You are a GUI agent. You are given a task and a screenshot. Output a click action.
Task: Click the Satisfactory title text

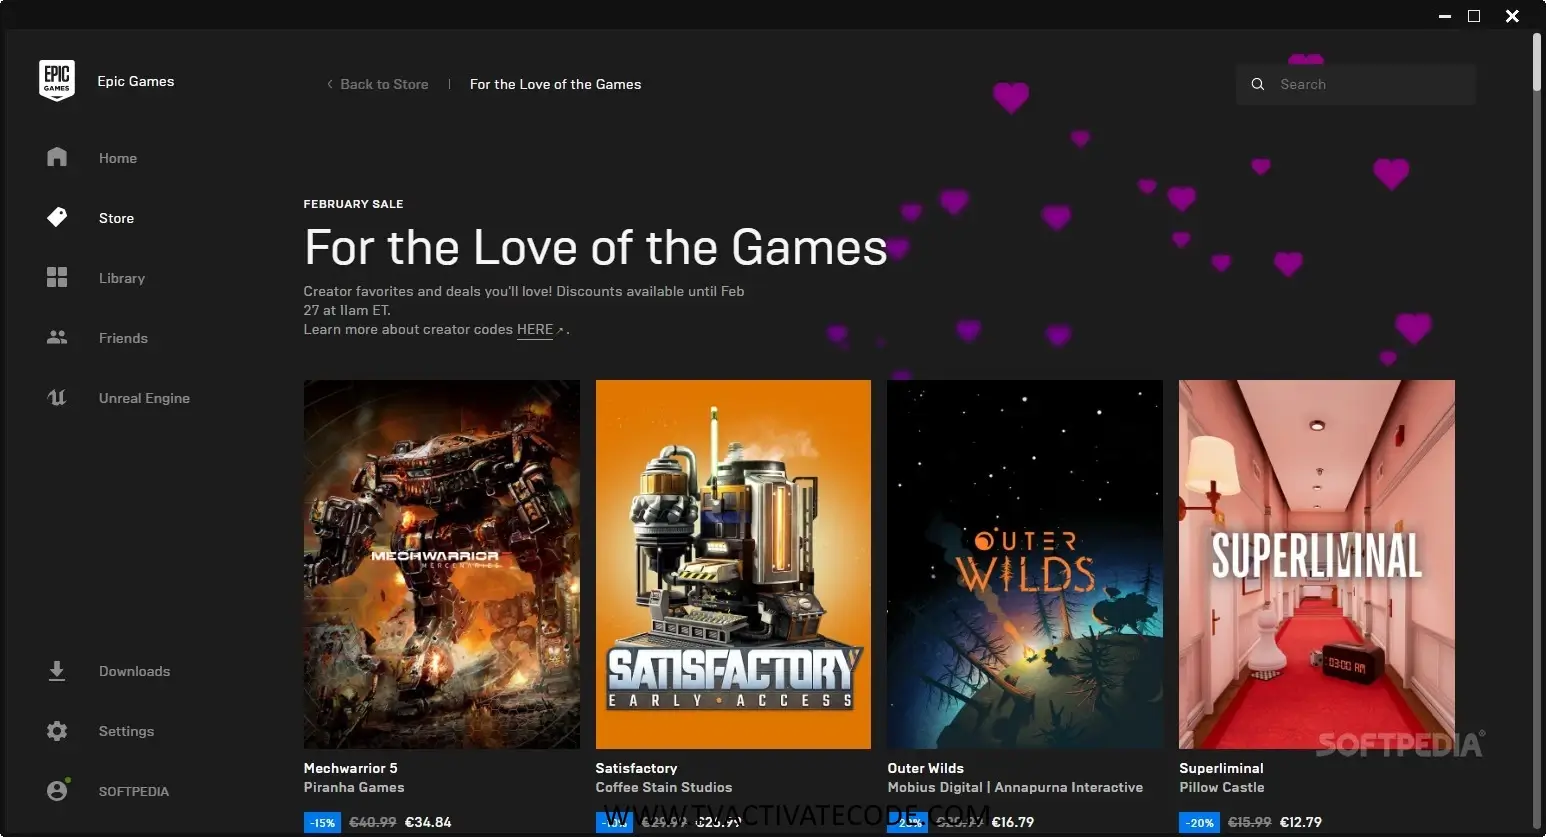(x=636, y=768)
